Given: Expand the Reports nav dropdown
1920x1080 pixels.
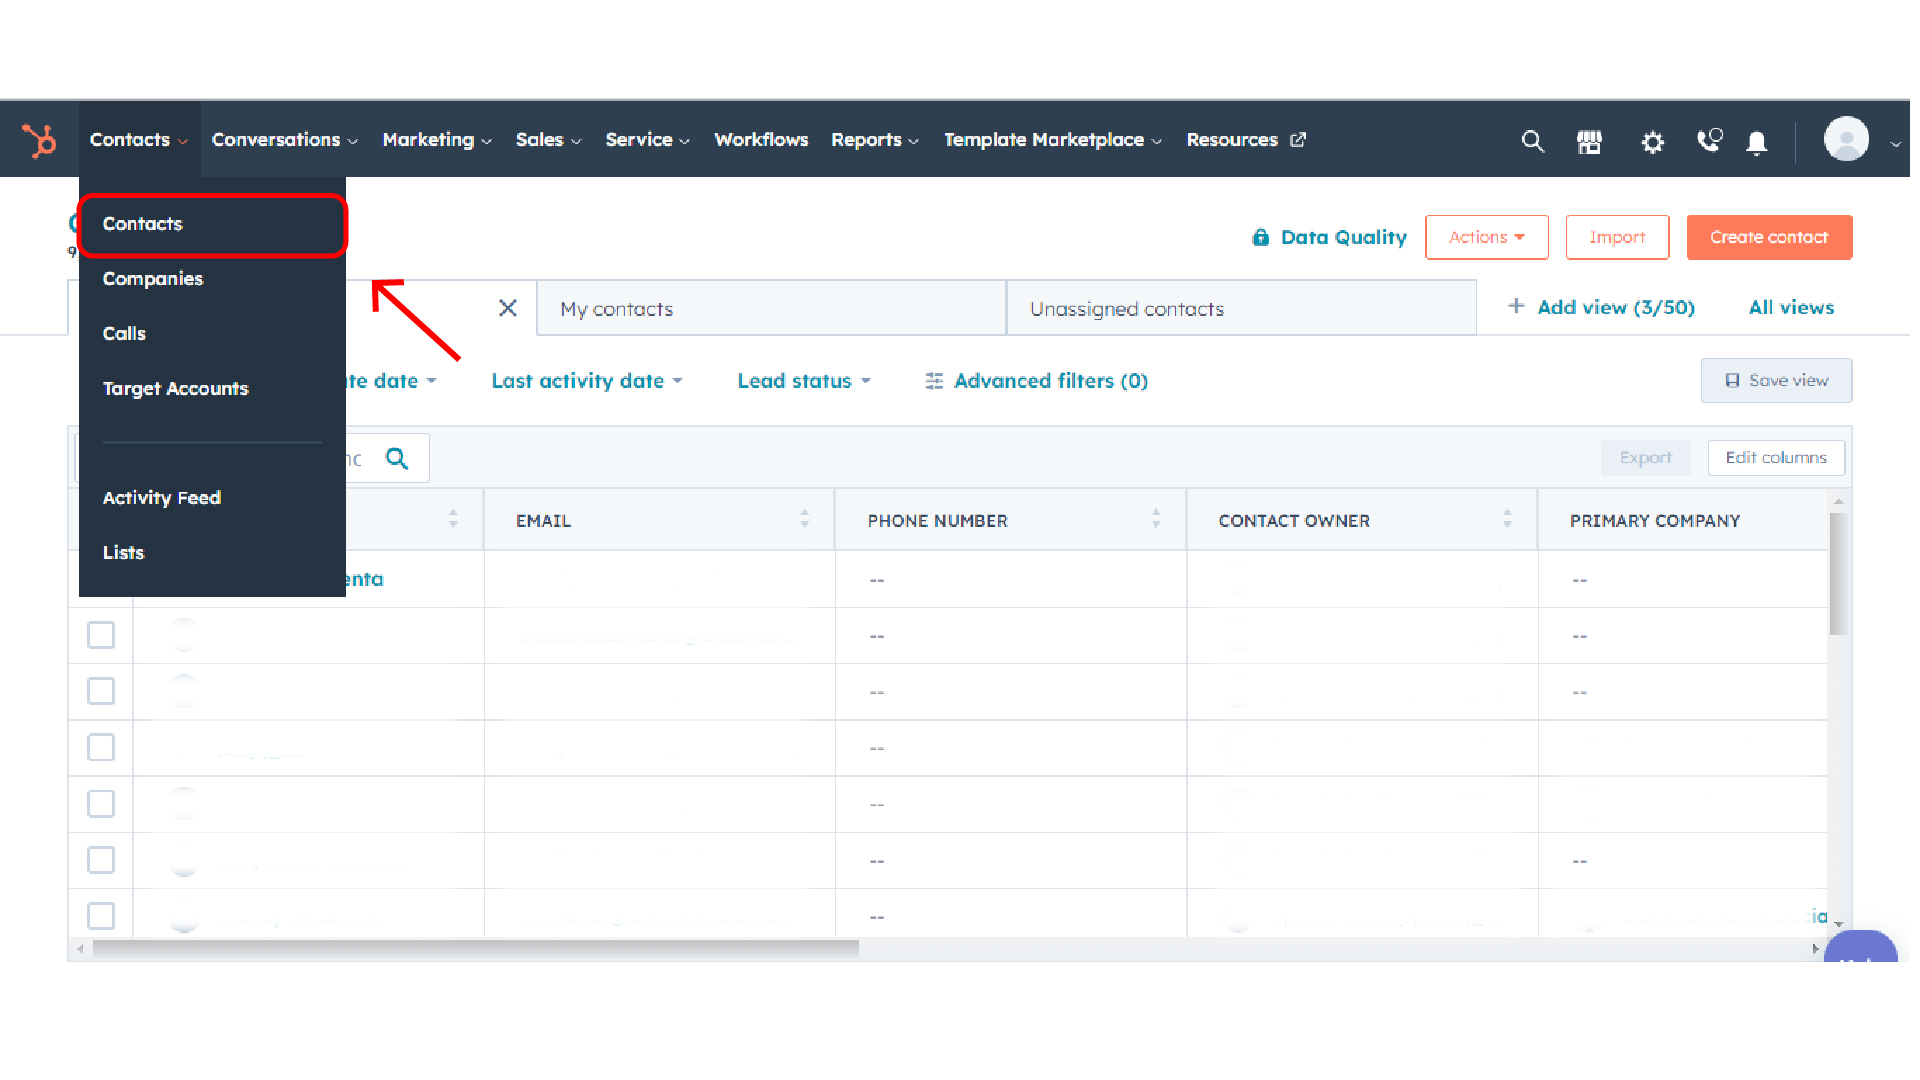Looking at the screenshot, I should click(875, 140).
